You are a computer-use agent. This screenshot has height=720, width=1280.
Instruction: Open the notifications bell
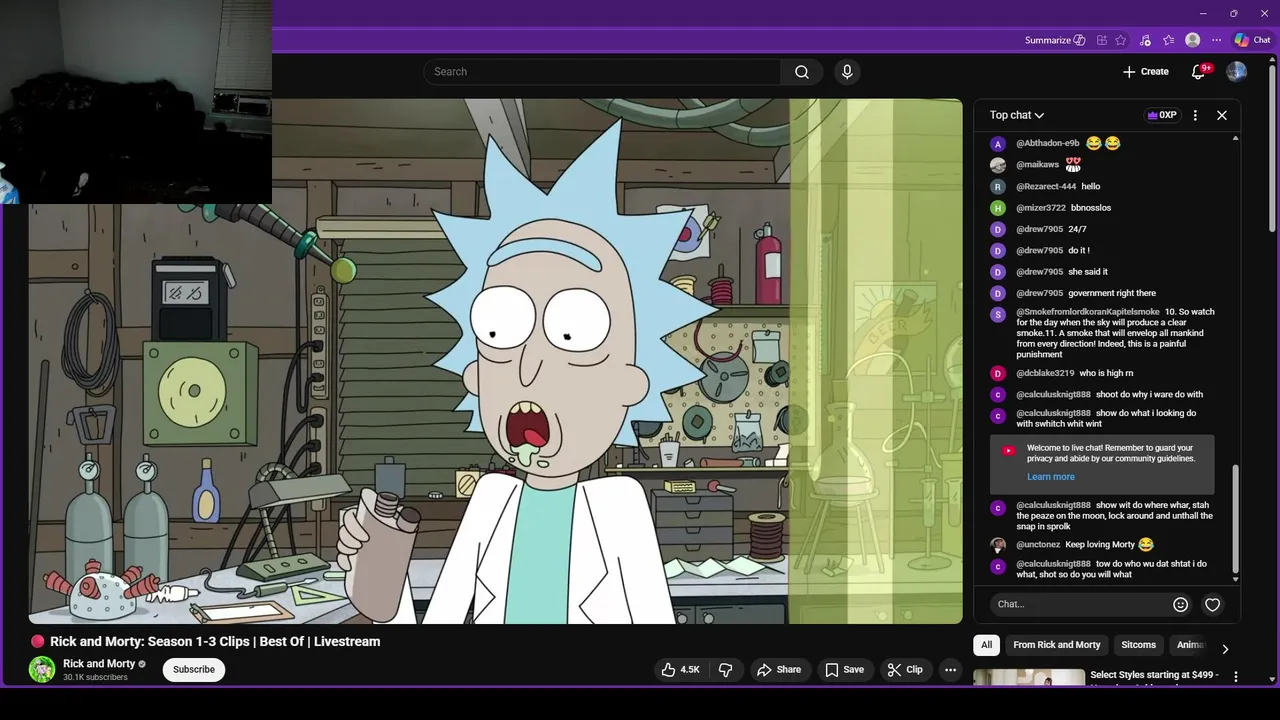(1198, 72)
